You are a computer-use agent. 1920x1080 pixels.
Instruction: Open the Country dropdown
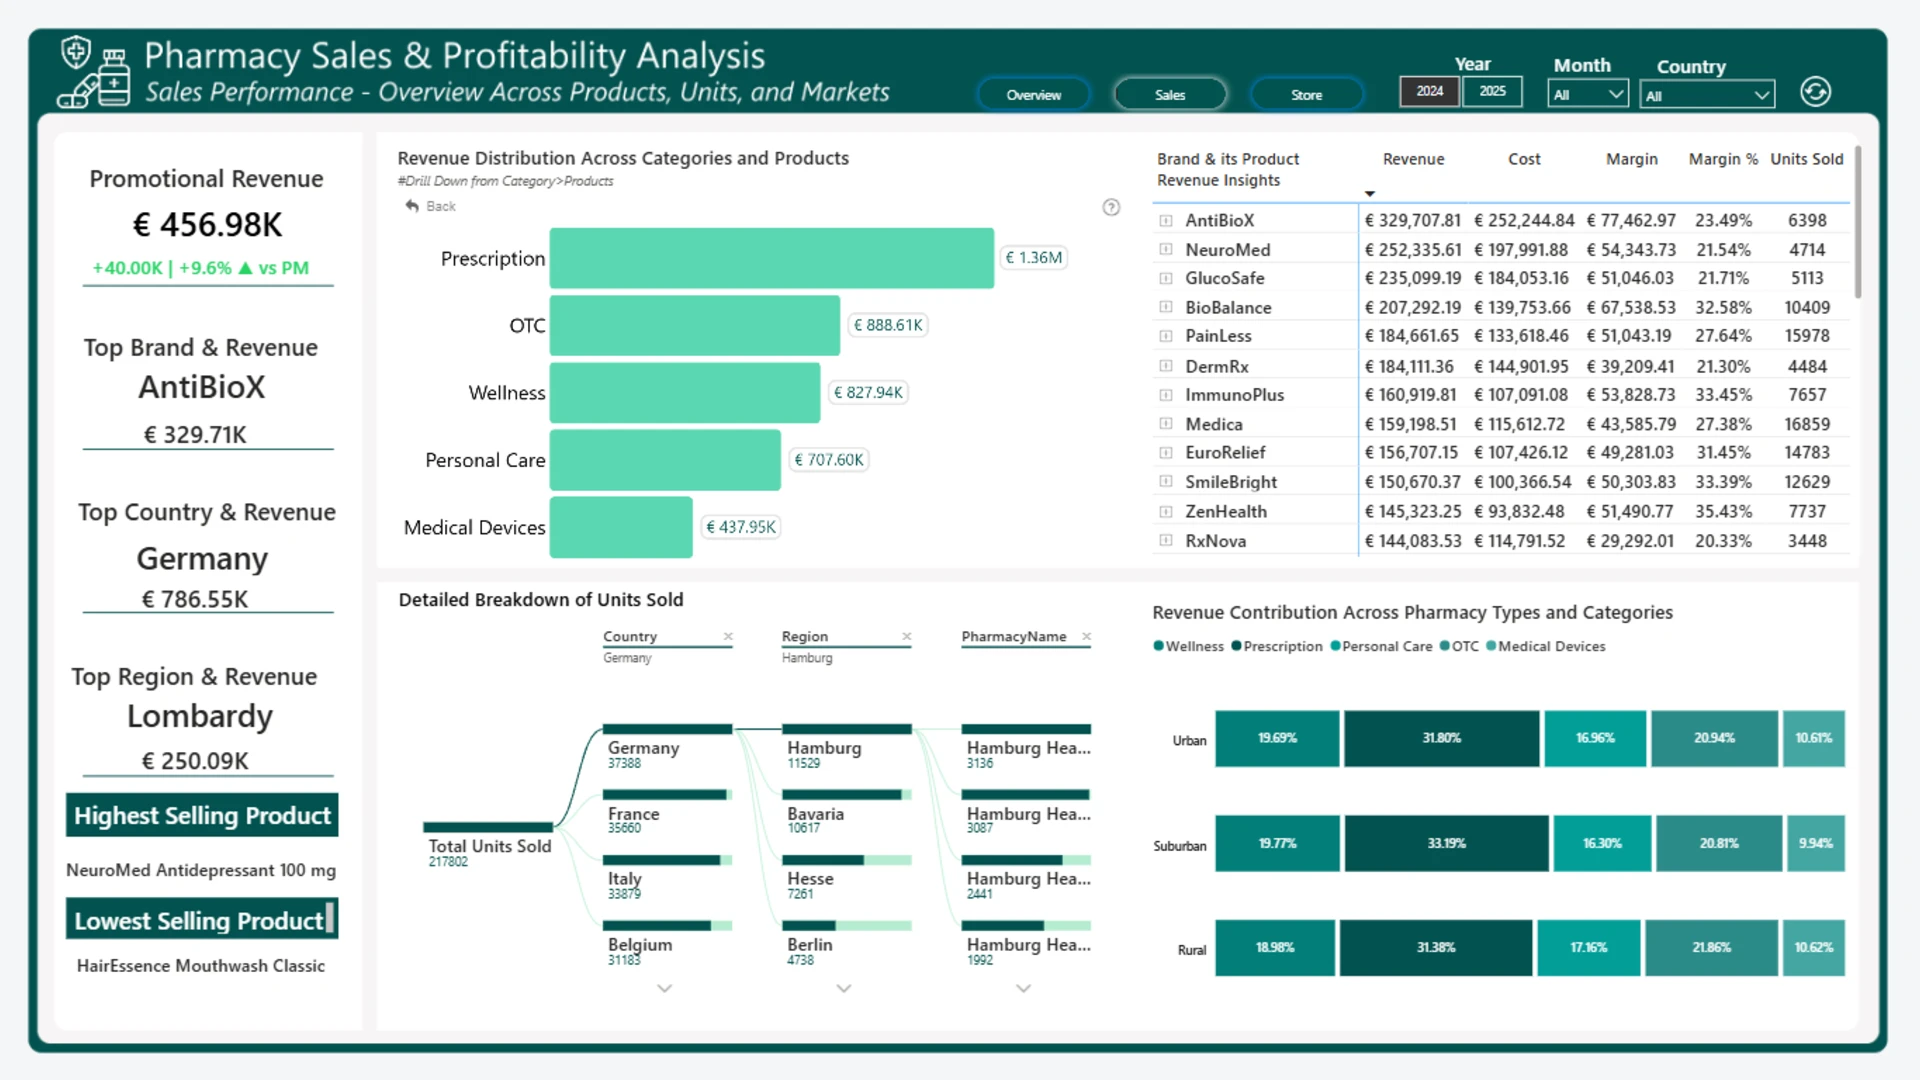pos(1708,96)
